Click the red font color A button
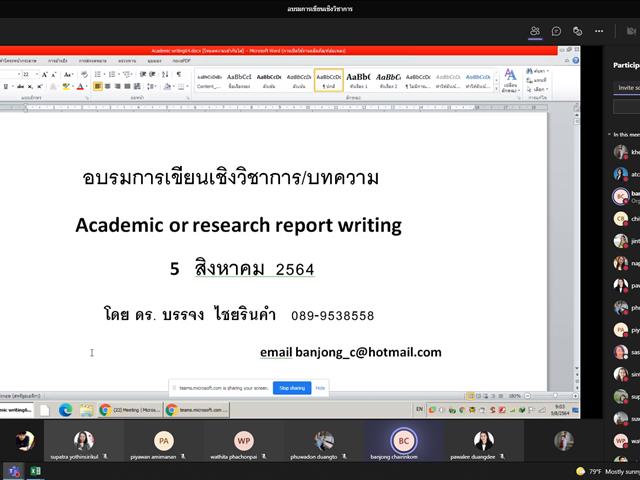Image resolution: width=640 pixels, height=480 pixels. [x=80, y=87]
